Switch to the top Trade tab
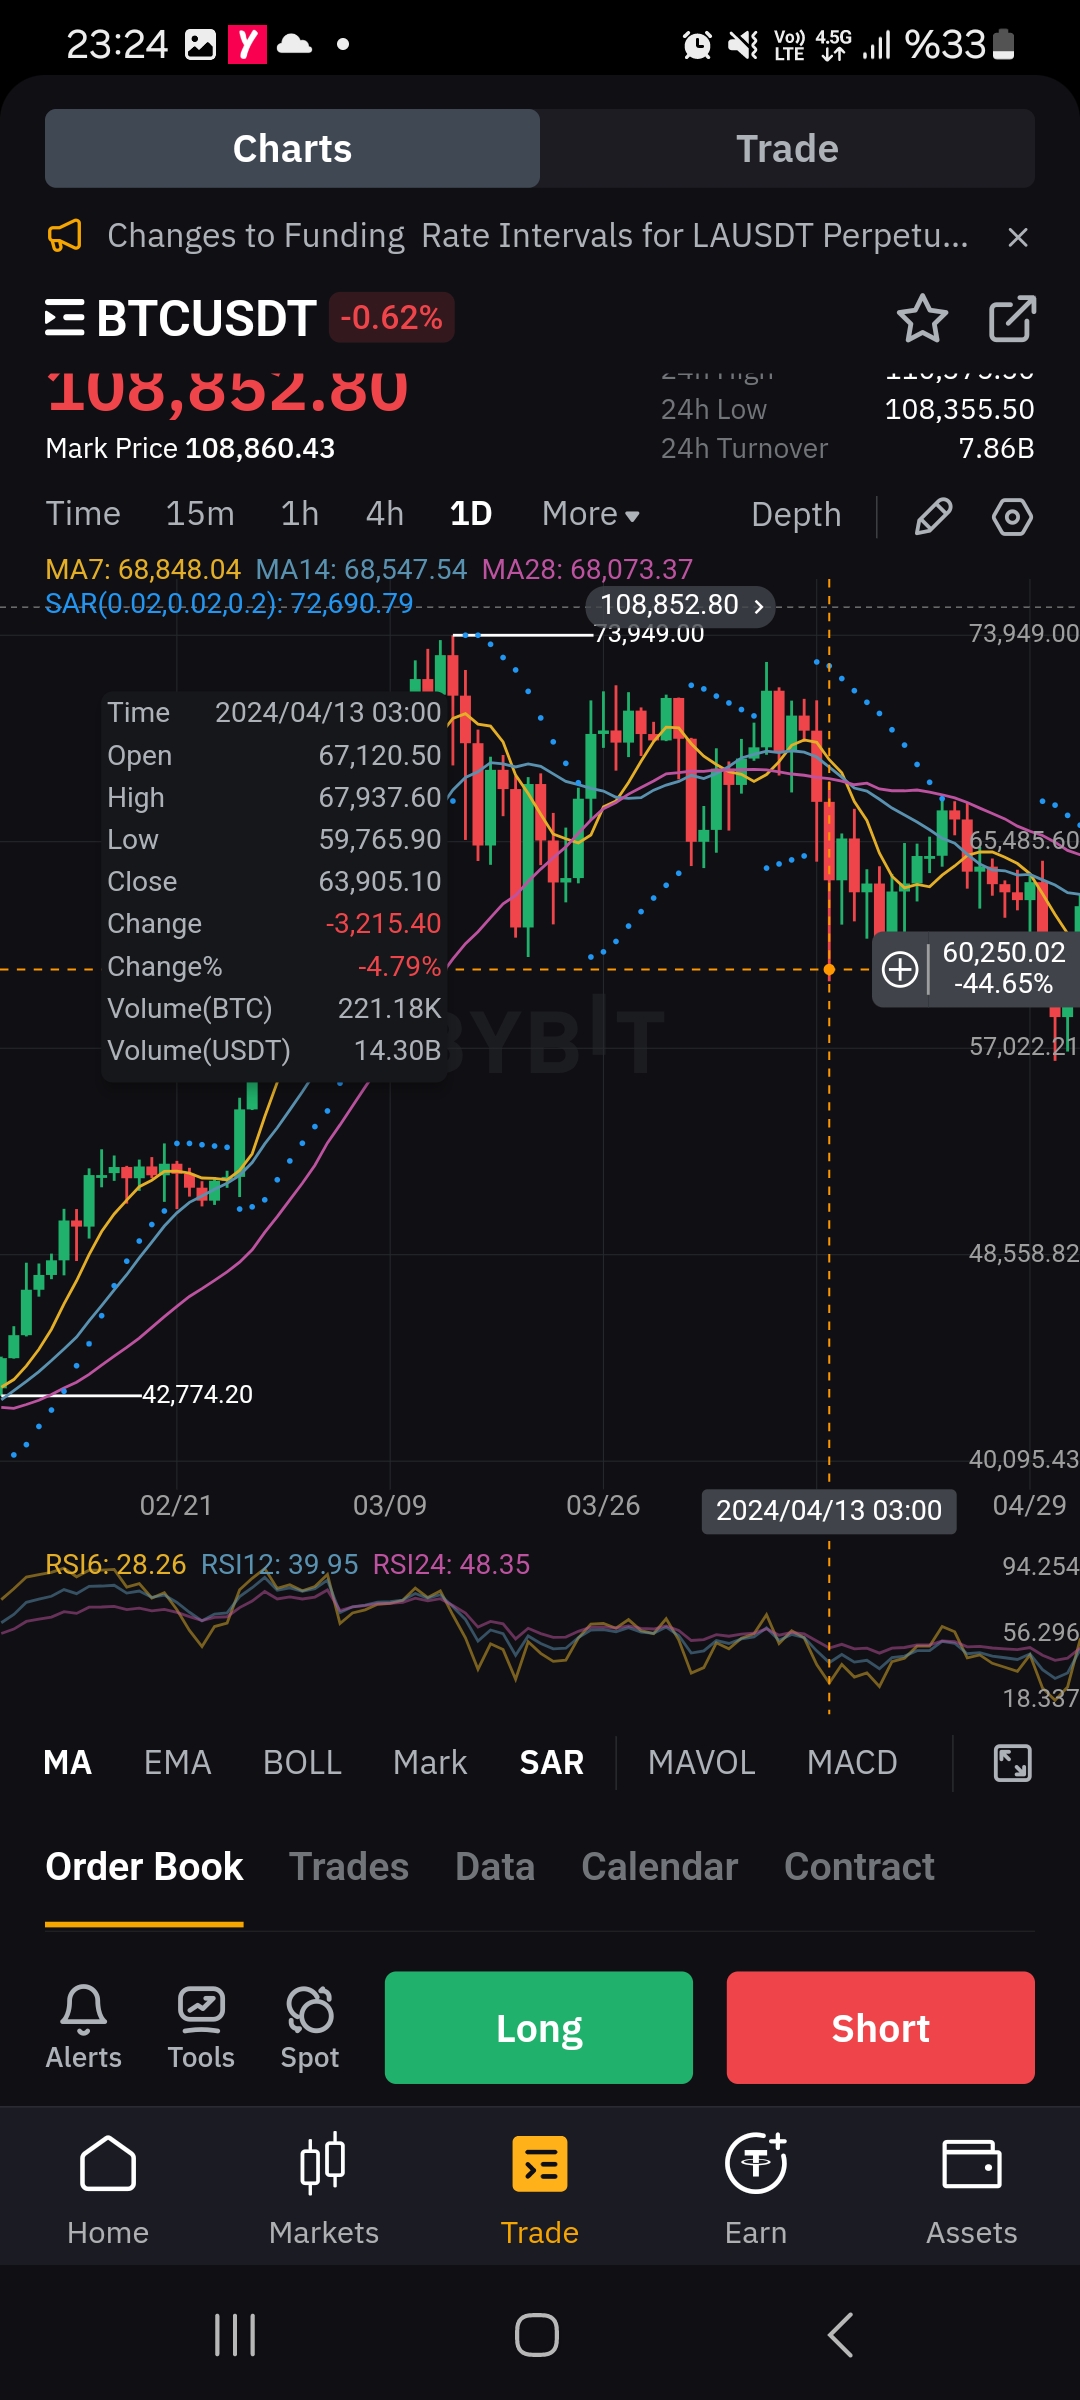Screen dimensions: 1080x2400 tap(787, 149)
